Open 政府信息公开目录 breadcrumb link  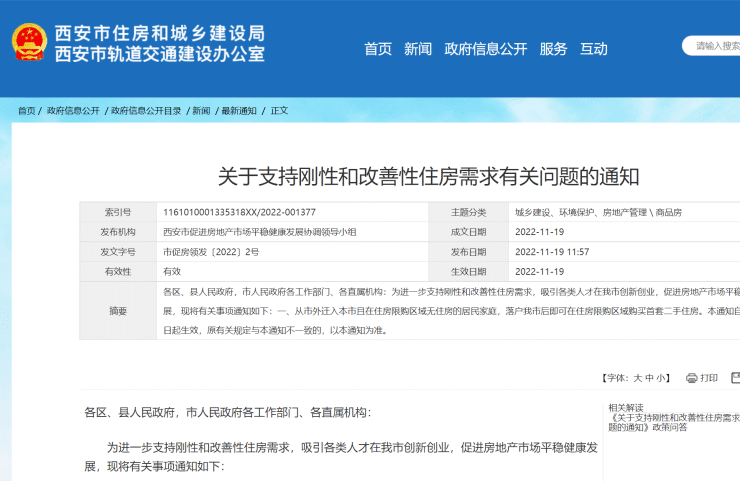[146, 111]
